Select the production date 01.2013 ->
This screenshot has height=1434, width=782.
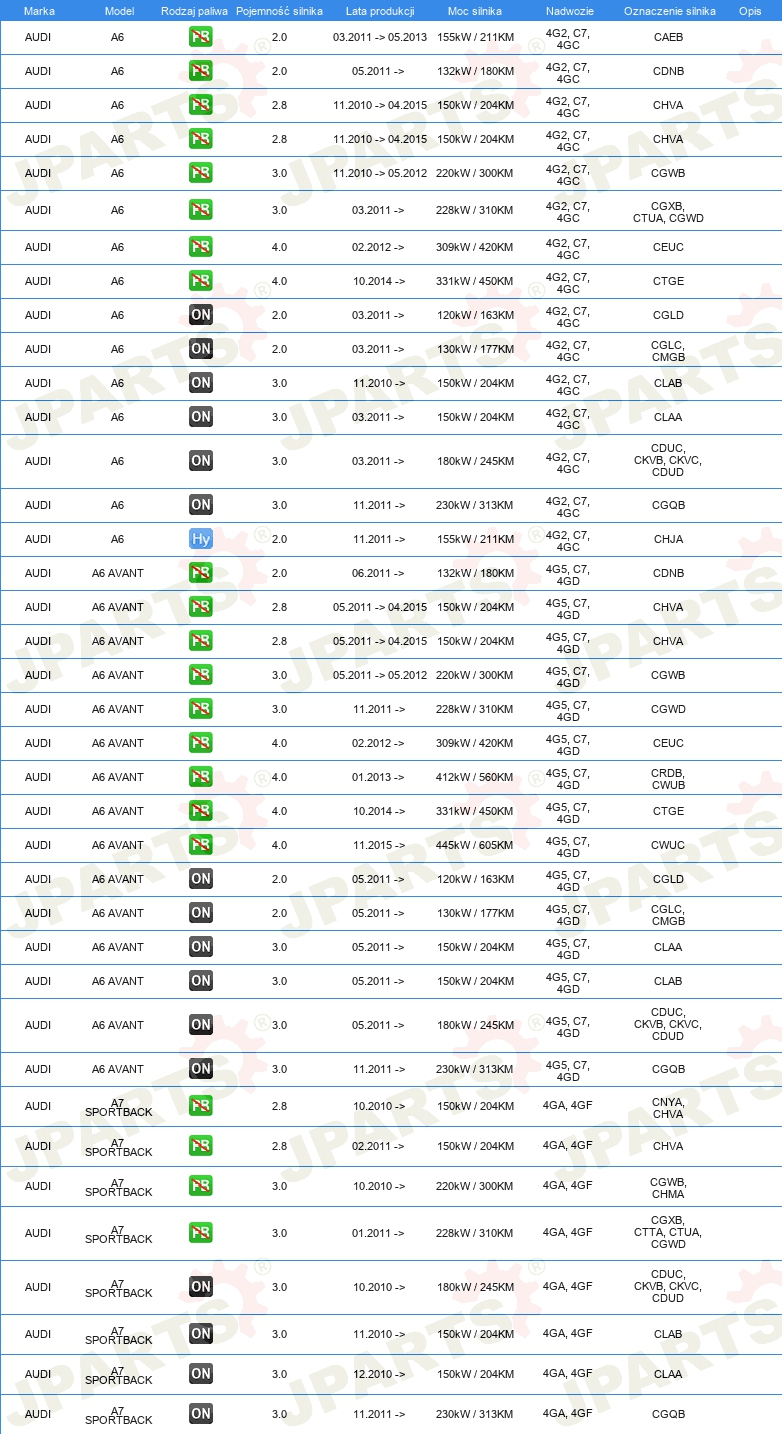pyautogui.click(x=378, y=777)
